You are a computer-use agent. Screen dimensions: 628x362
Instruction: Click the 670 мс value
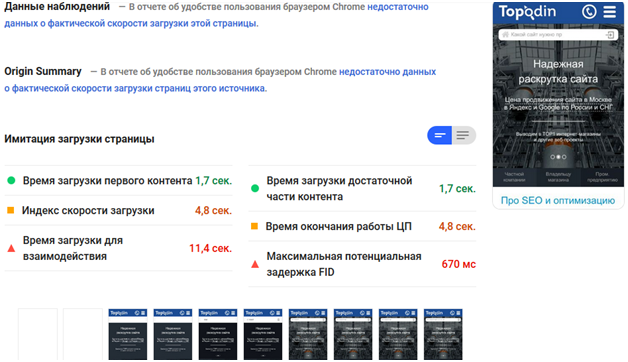[459, 264]
